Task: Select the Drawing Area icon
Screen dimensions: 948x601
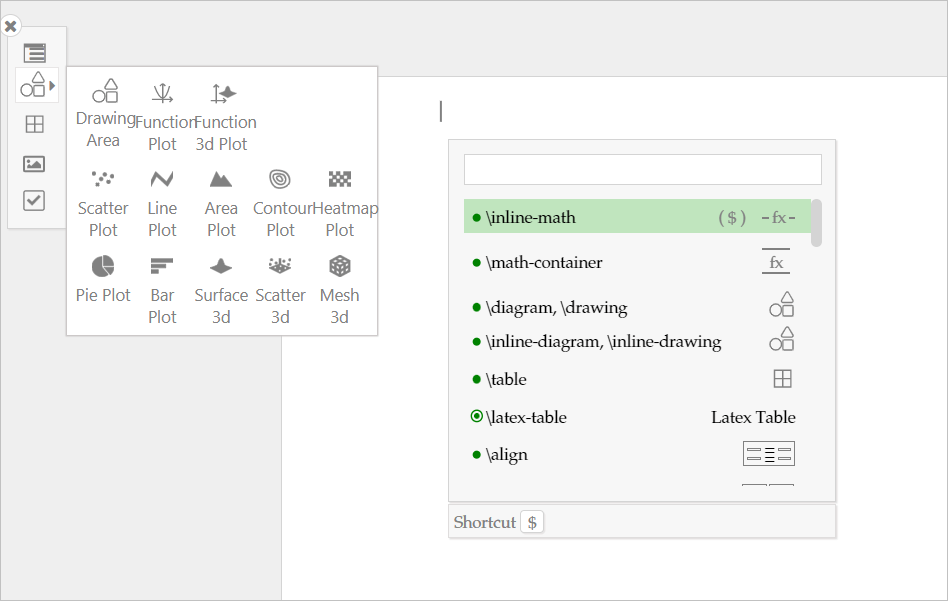Action: pos(105,93)
